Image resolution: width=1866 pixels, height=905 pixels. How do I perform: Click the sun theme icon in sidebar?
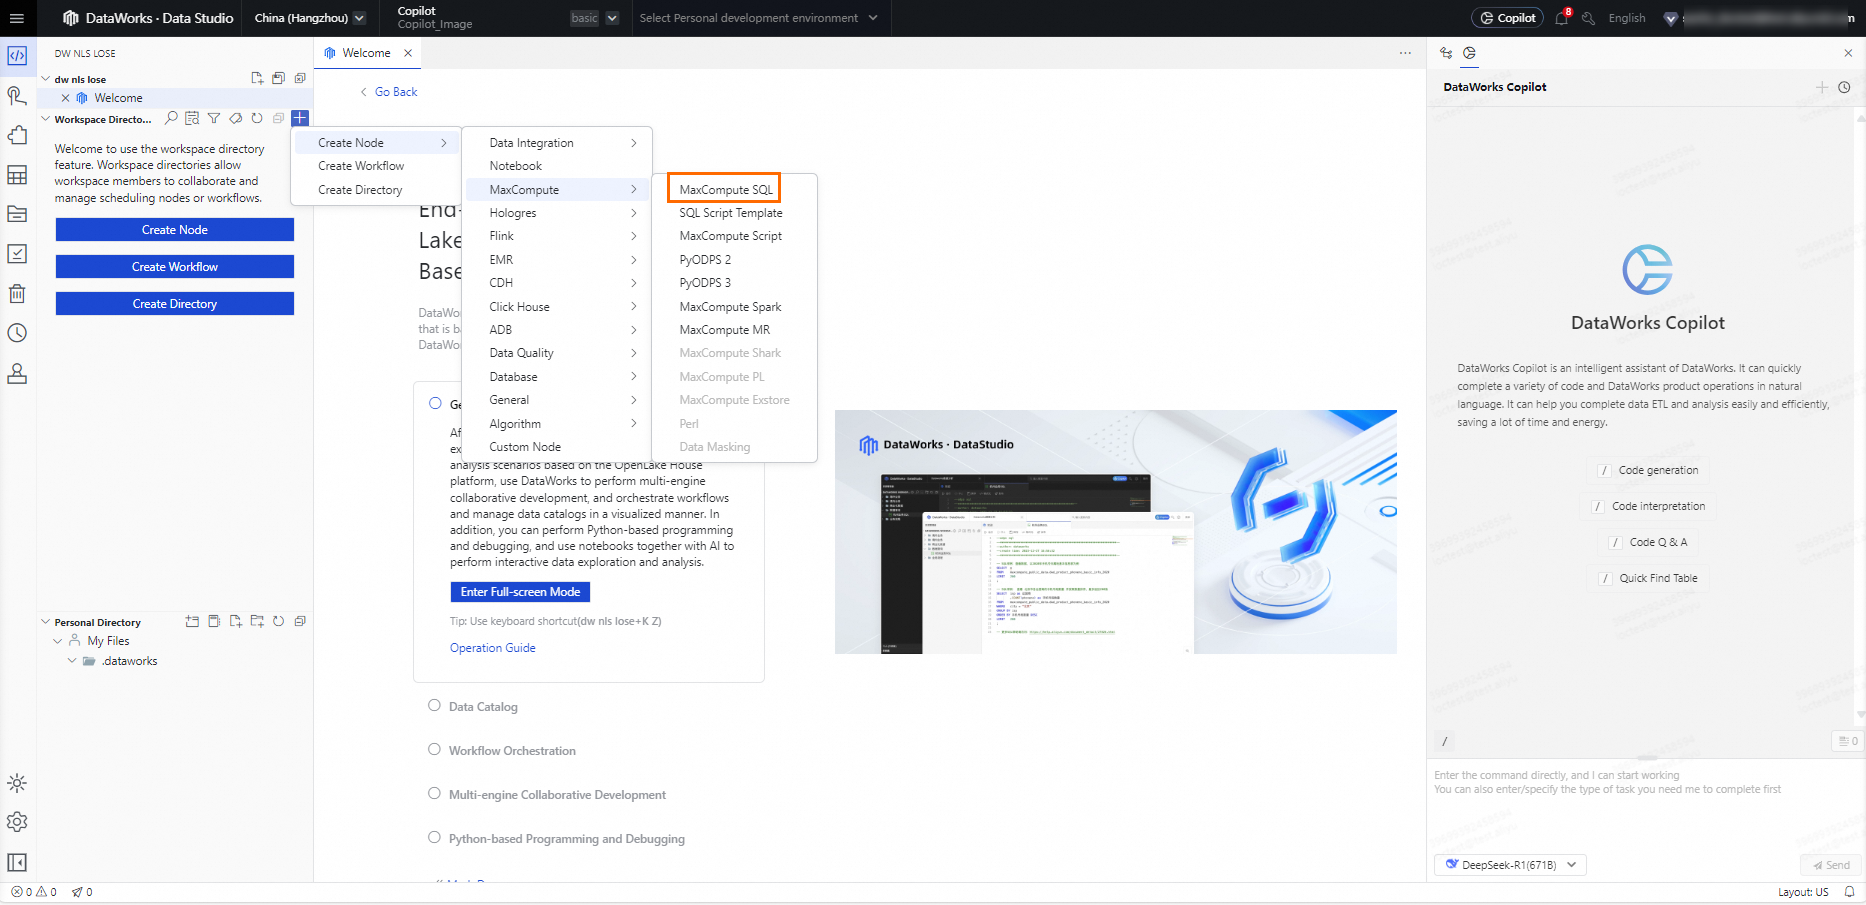pyautogui.click(x=17, y=783)
